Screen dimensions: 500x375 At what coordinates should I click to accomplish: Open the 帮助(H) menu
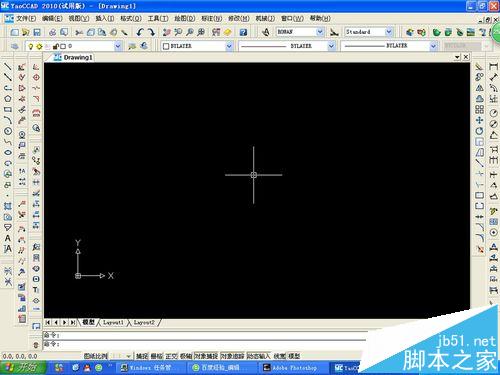[x=320, y=18]
